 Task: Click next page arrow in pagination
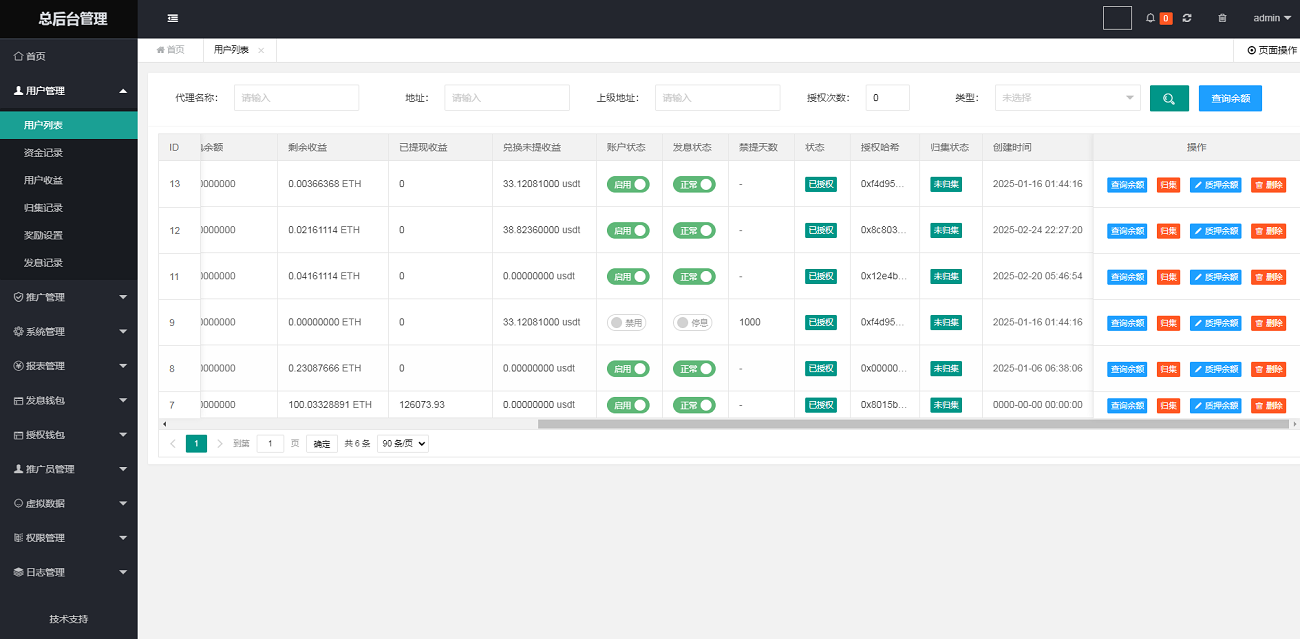220,444
